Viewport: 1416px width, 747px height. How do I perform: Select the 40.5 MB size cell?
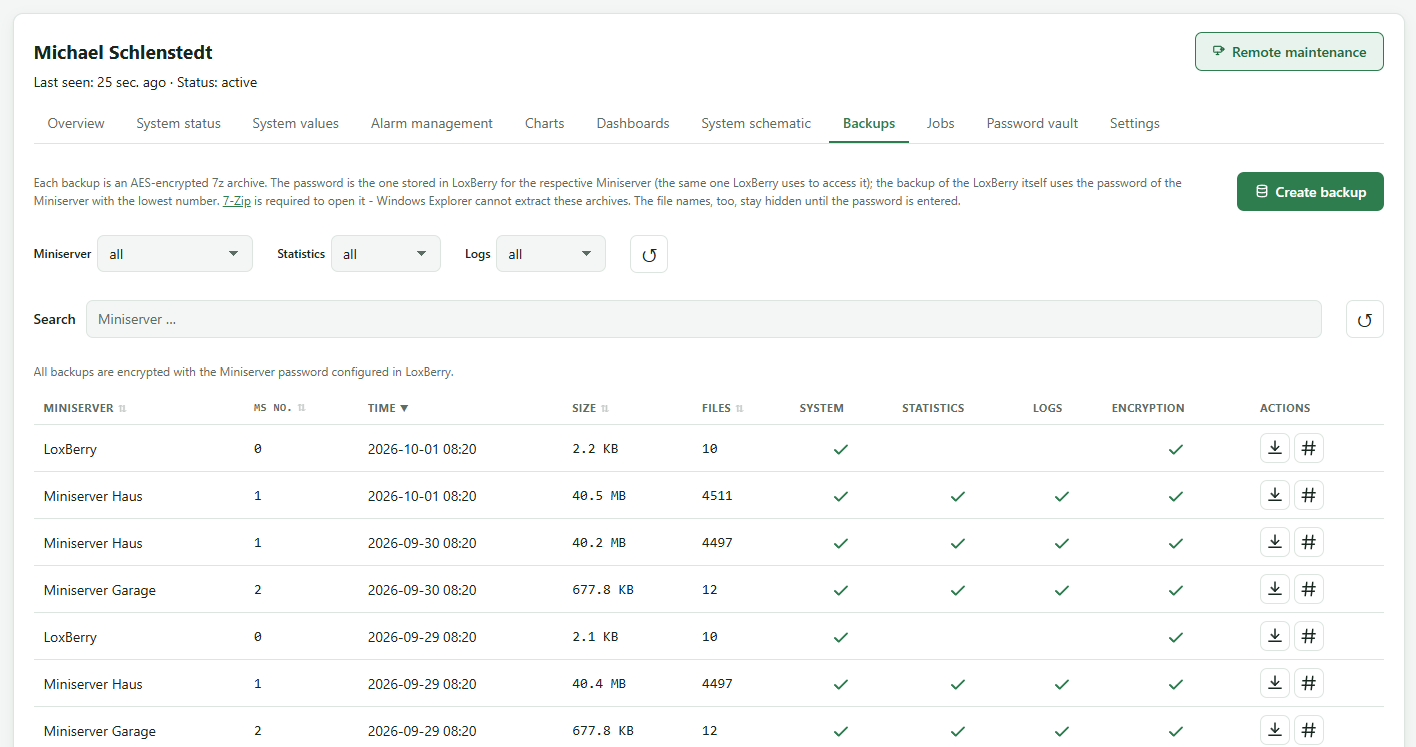point(598,496)
